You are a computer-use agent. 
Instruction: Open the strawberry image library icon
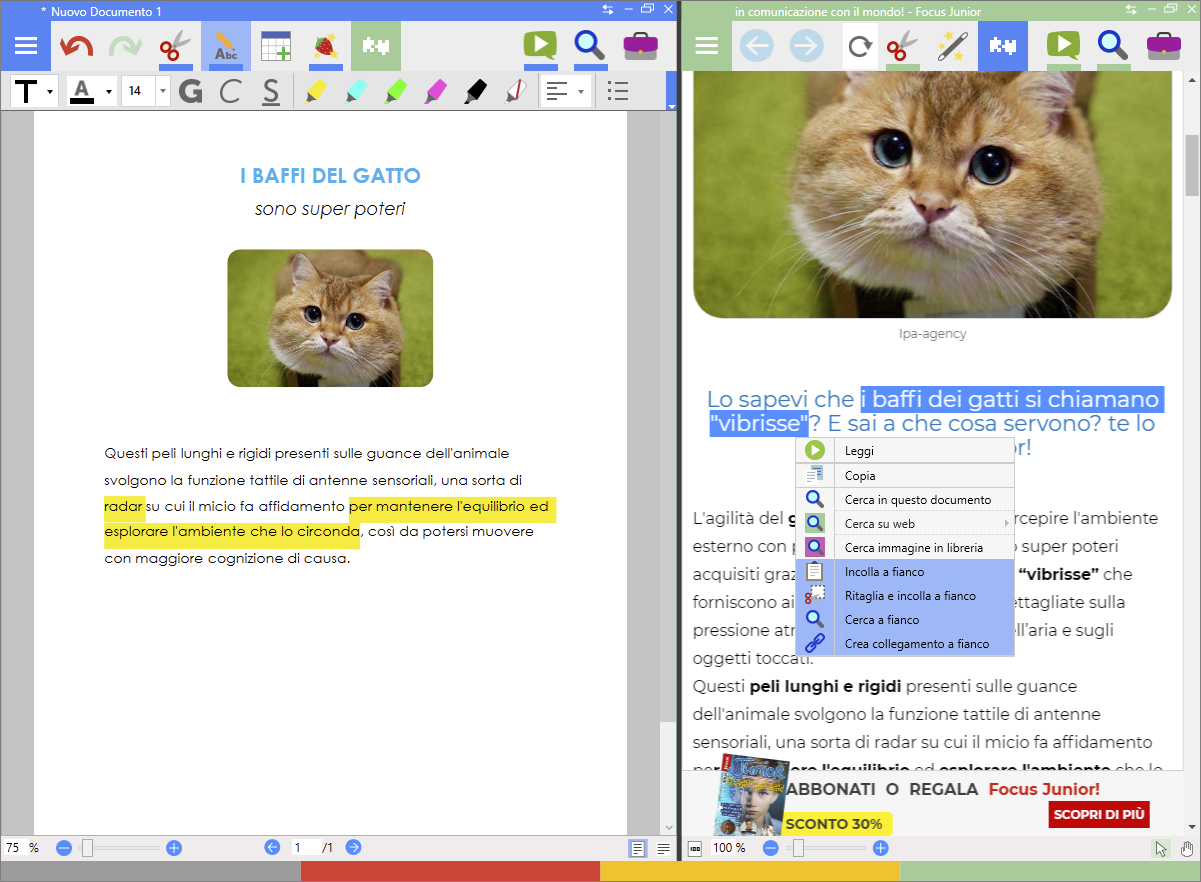pyautogui.click(x=325, y=46)
